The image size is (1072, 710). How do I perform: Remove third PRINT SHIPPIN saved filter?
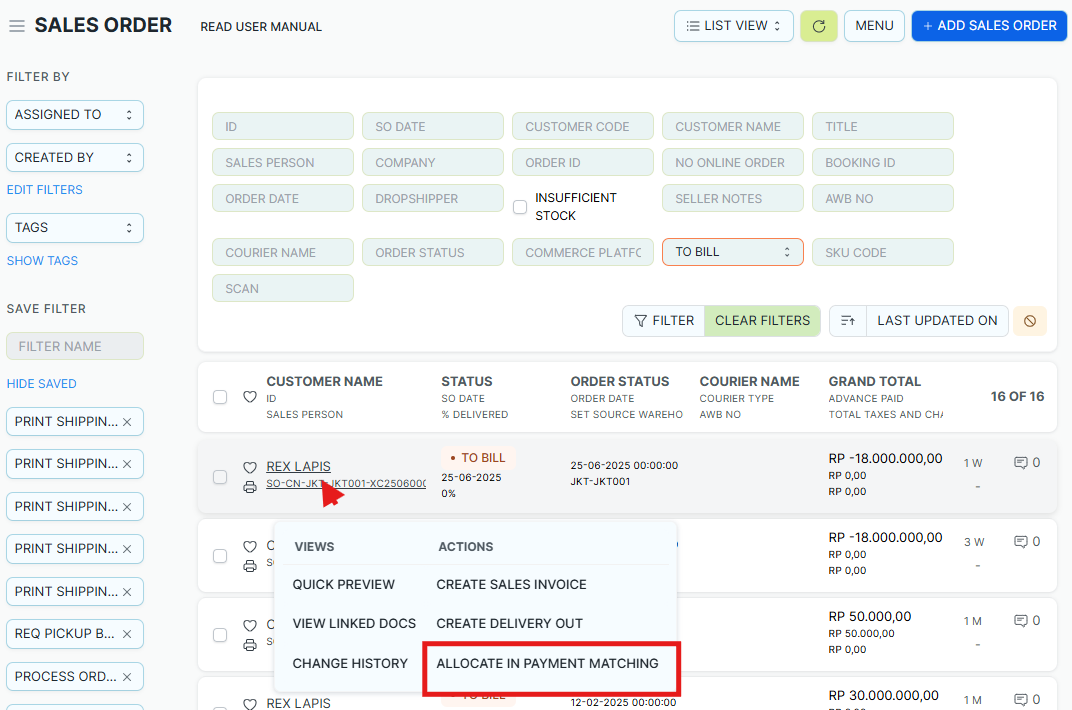pos(127,507)
